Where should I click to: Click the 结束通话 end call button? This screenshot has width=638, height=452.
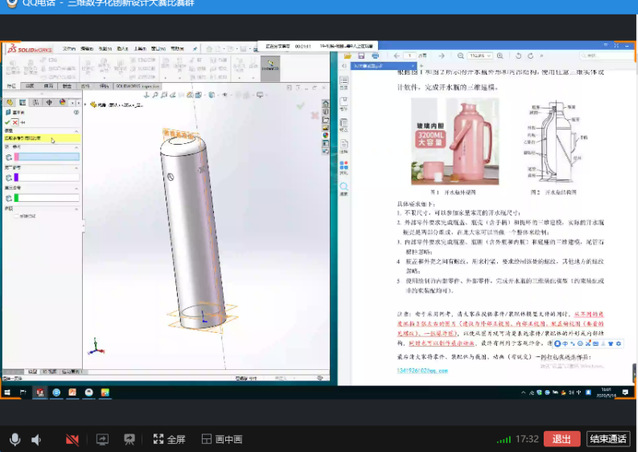[608, 439]
